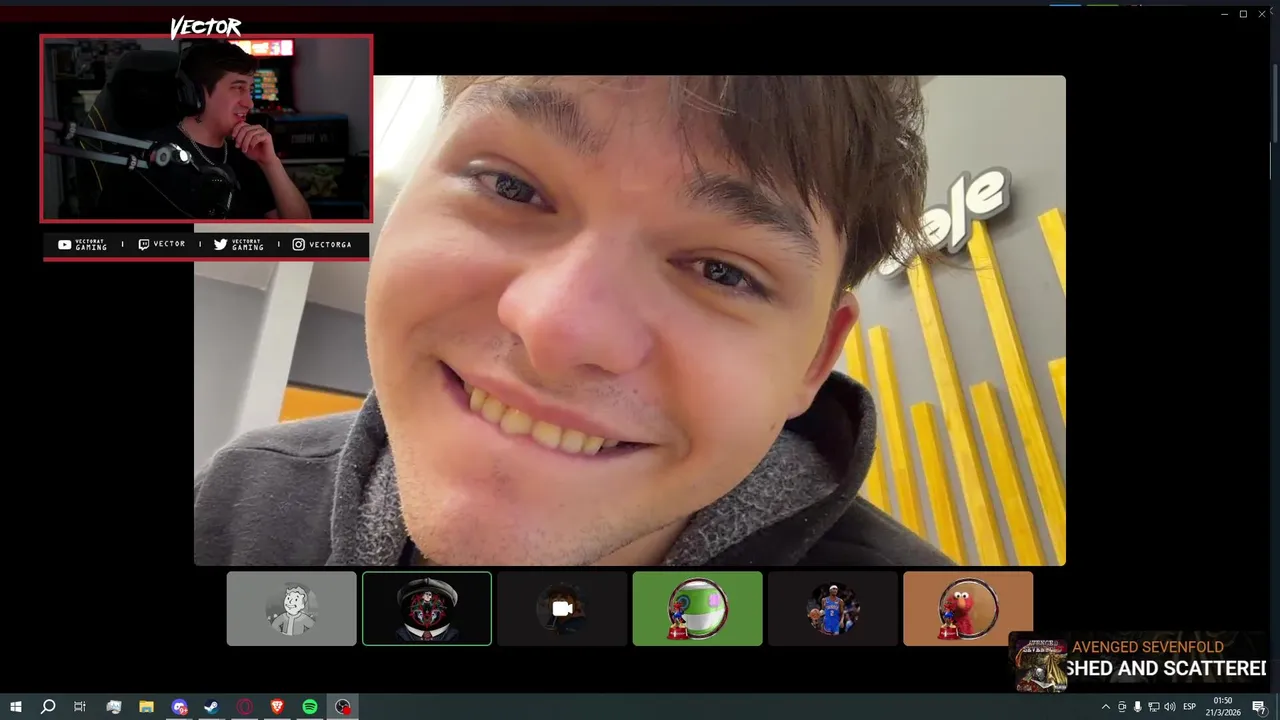
Task: Click the taskbar icon left of File Explorer
Action: [x=114, y=707]
